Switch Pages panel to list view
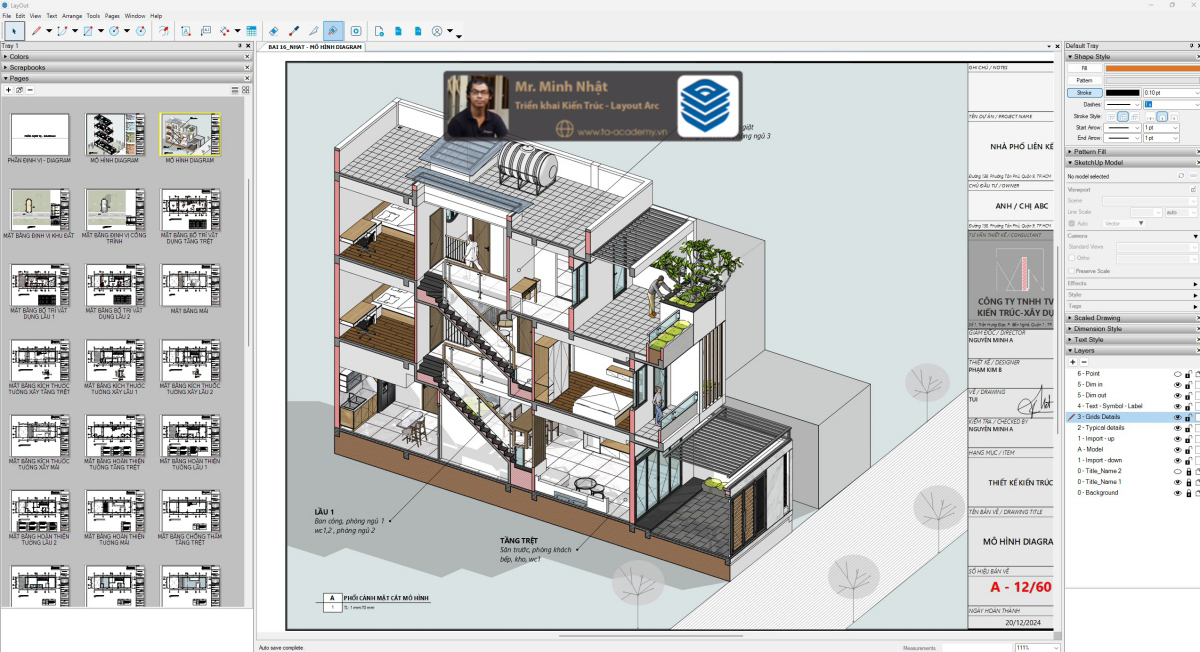 (x=235, y=90)
